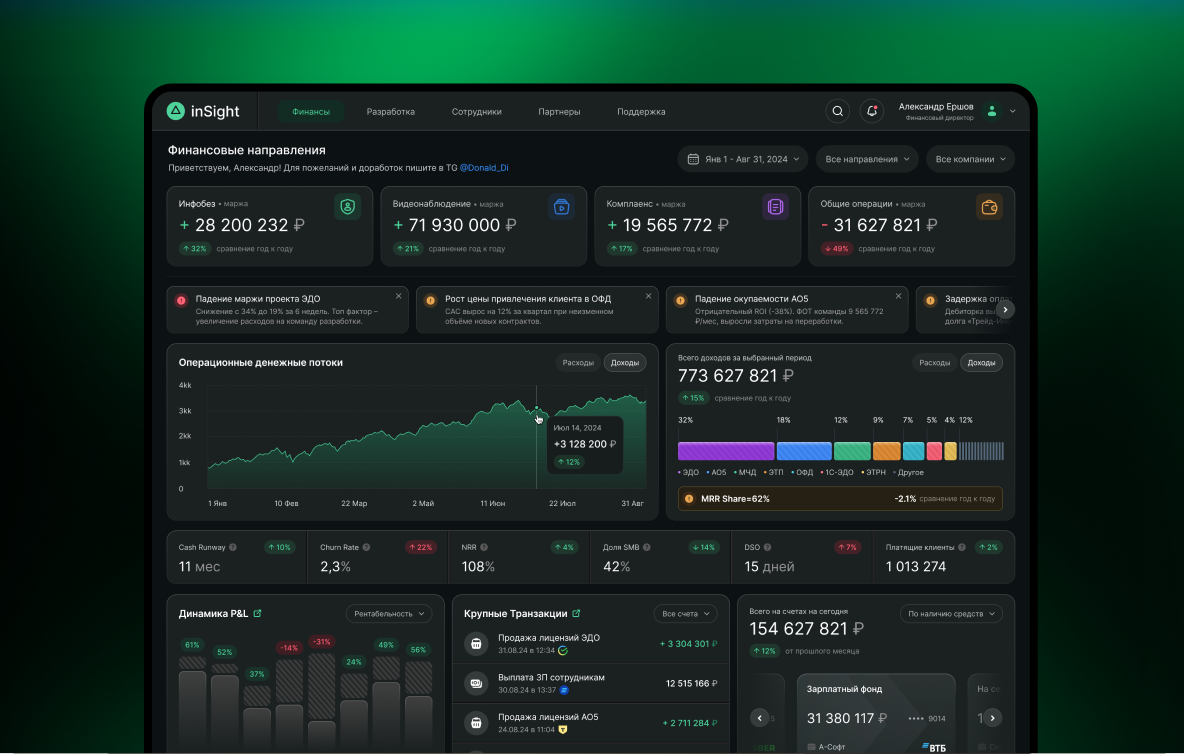Click the green user avatar icon
Image resolution: width=1184 pixels, height=754 pixels.
point(992,111)
